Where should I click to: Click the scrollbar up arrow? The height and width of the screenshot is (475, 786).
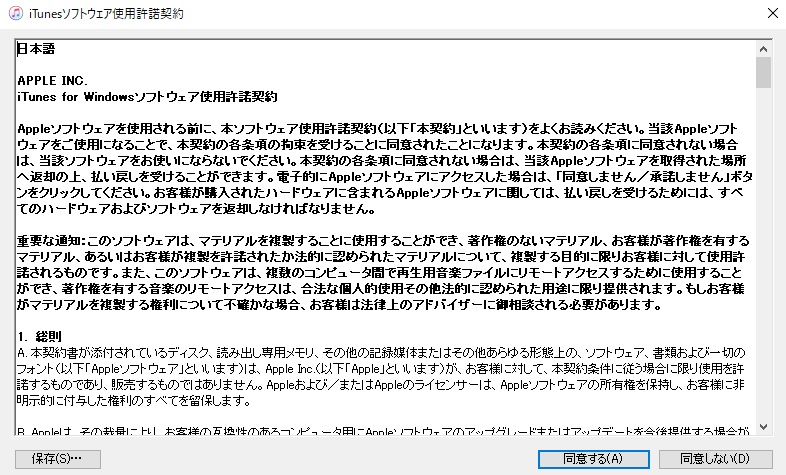coord(763,47)
